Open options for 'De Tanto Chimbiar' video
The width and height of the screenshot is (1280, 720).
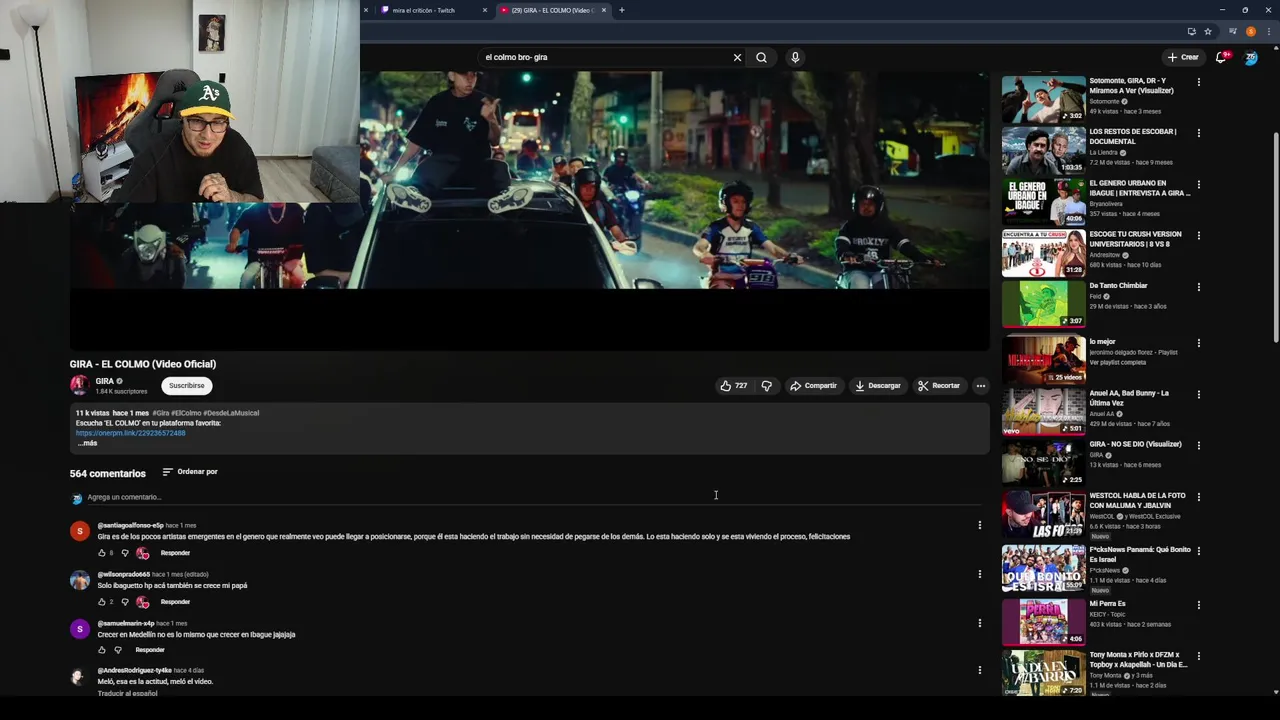[x=1198, y=287]
